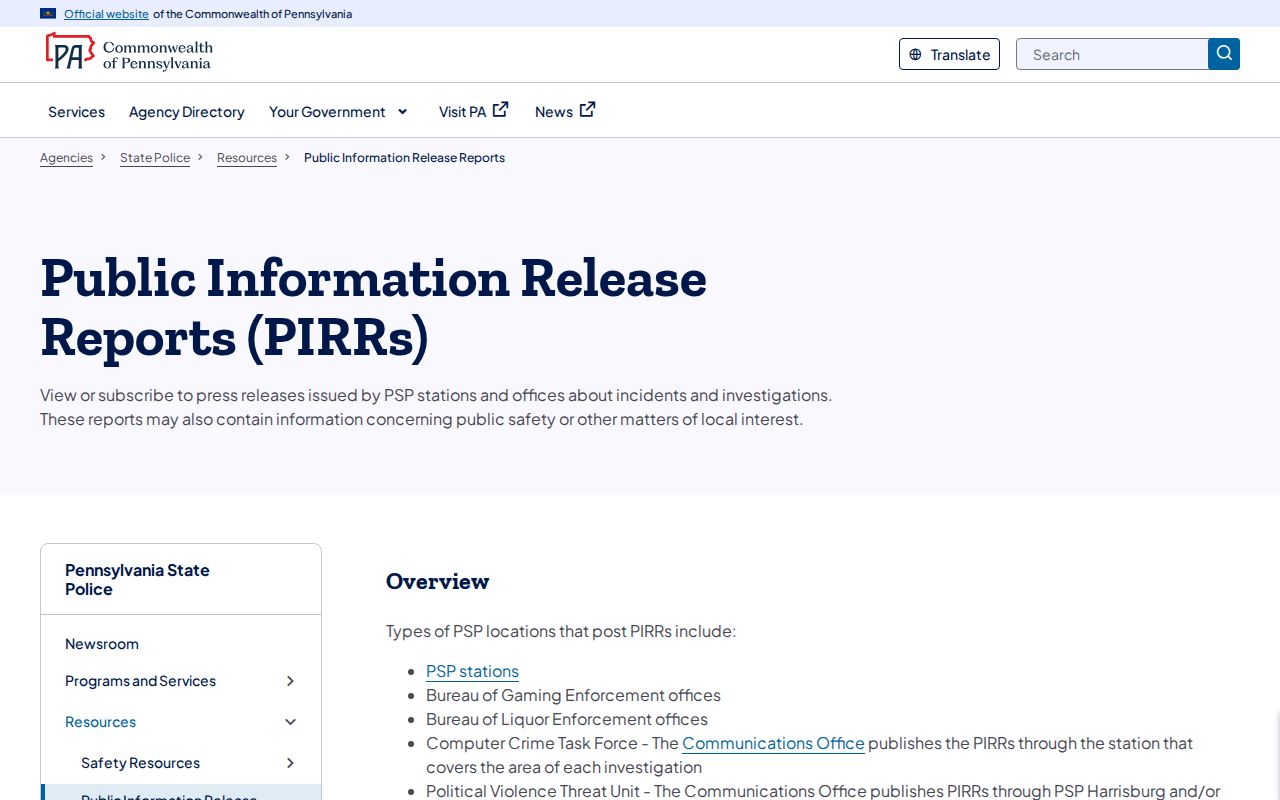Follow the Official website link
The image size is (1280, 800).
(106, 14)
